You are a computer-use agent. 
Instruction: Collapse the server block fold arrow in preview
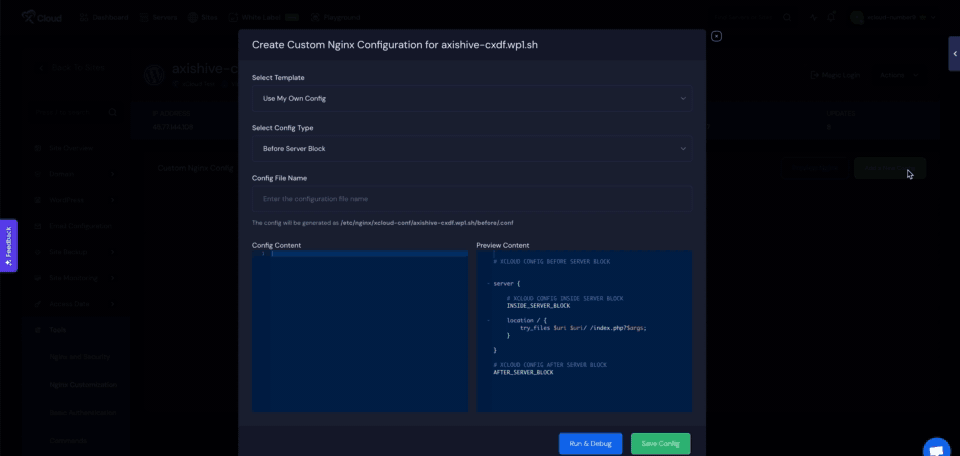489,284
